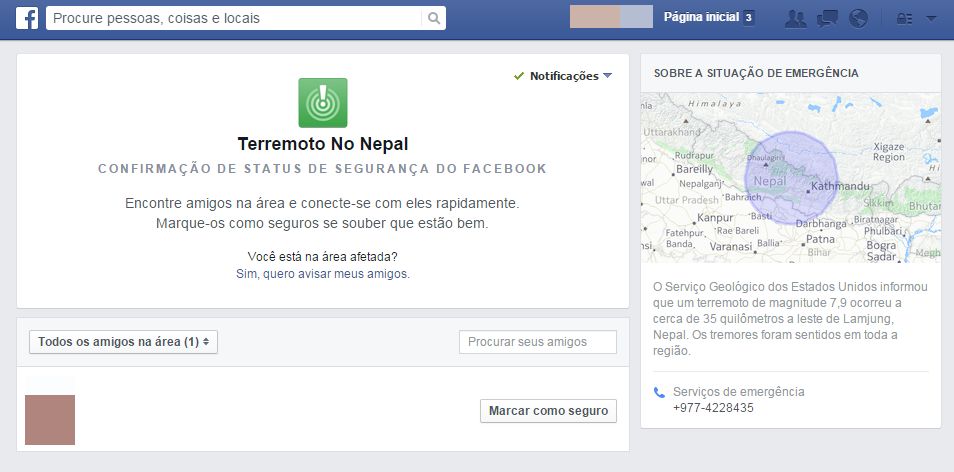
Task: Open the friend requests icon
Action: click(x=796, y=18)
